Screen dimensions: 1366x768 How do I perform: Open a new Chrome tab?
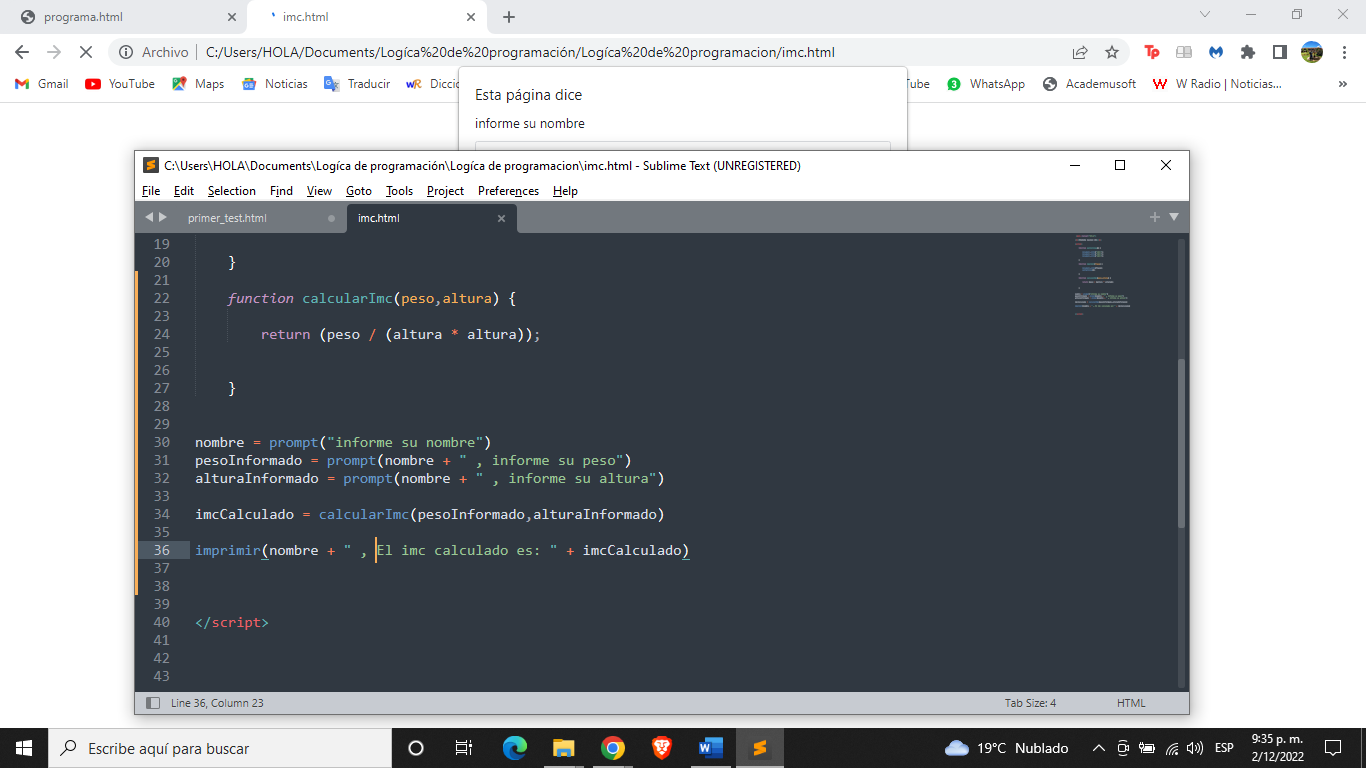coord(509,17)
